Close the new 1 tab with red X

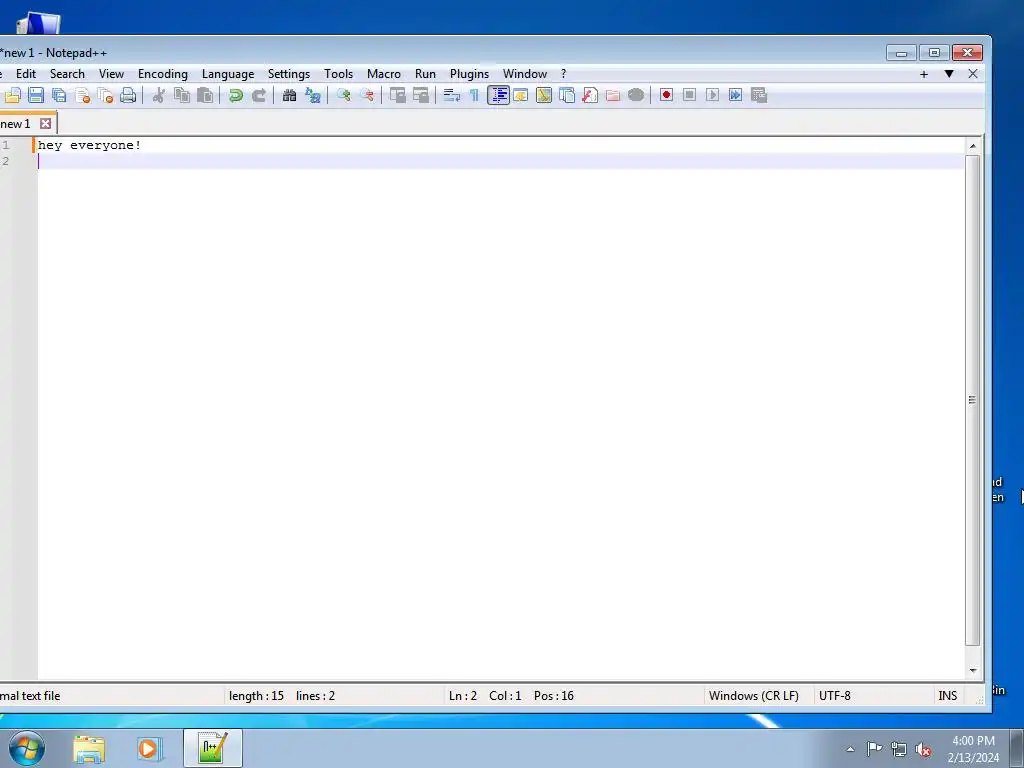pos(45,123)
